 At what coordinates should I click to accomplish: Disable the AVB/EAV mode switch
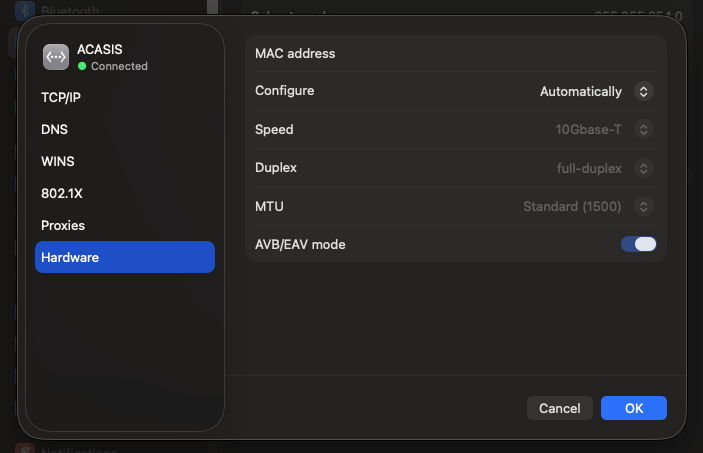638,244
